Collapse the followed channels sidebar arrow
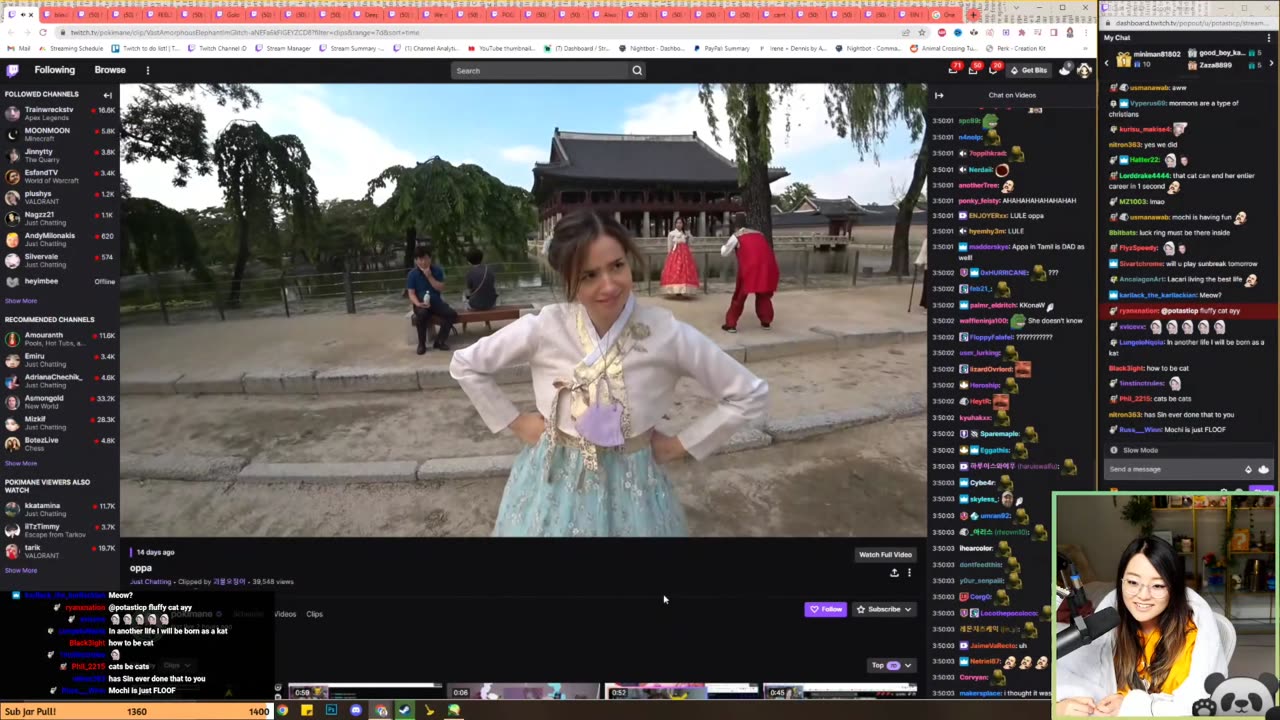 pos(107,95)
